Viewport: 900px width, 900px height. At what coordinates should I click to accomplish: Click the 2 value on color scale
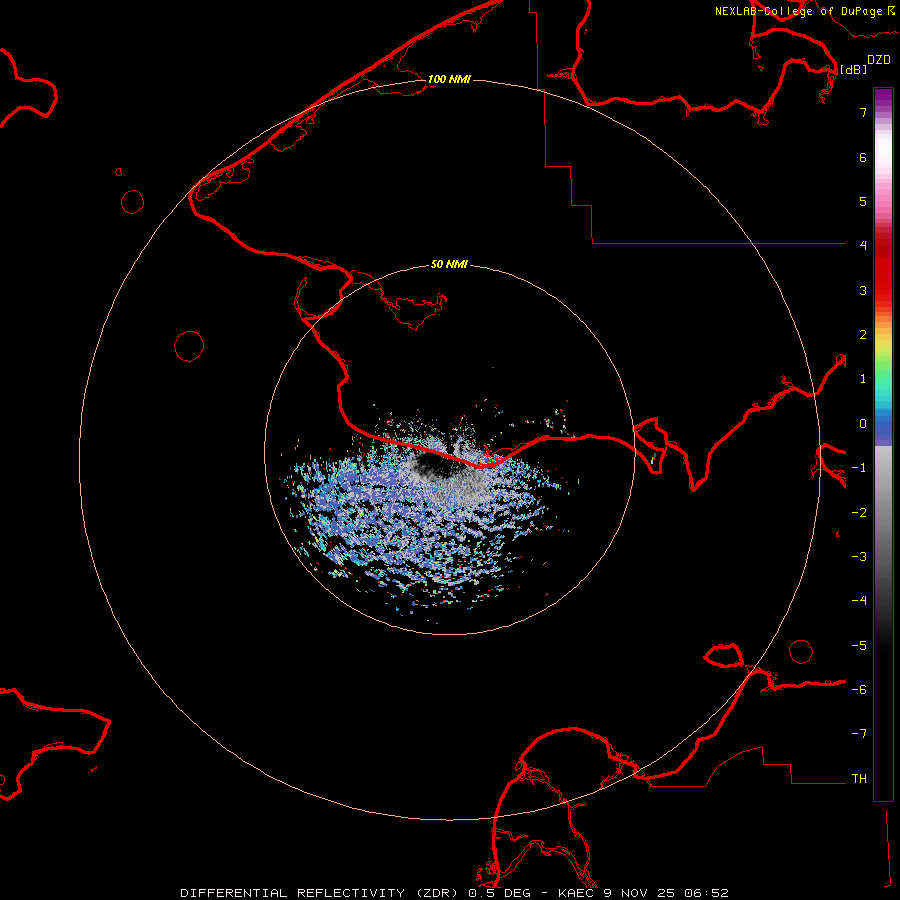[x=863, y=335]
